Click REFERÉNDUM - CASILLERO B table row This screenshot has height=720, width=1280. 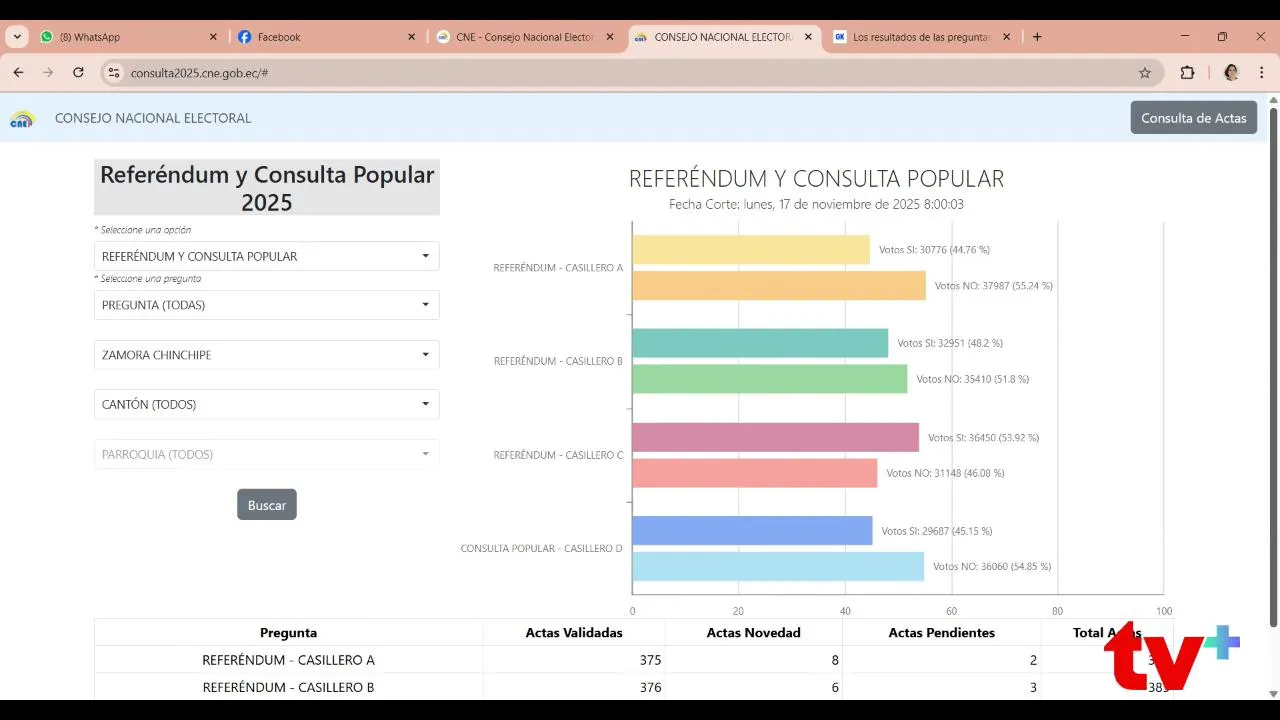(634, 687)
